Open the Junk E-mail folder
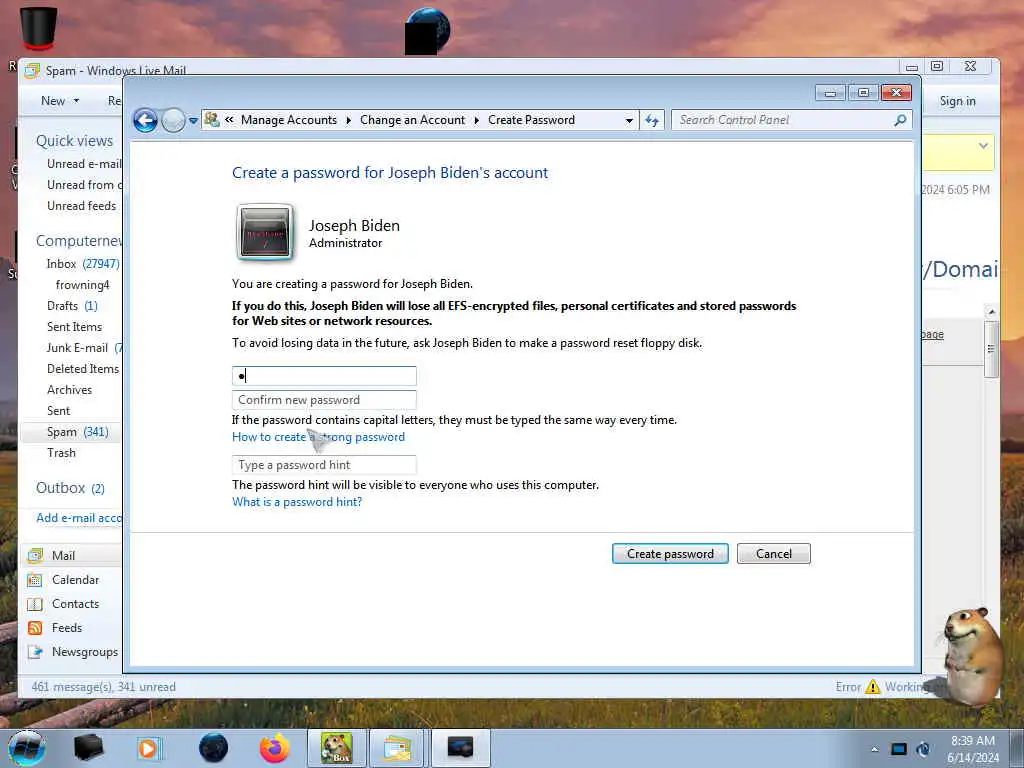Viewport: 1024px width, 768px height. (84, 348)
